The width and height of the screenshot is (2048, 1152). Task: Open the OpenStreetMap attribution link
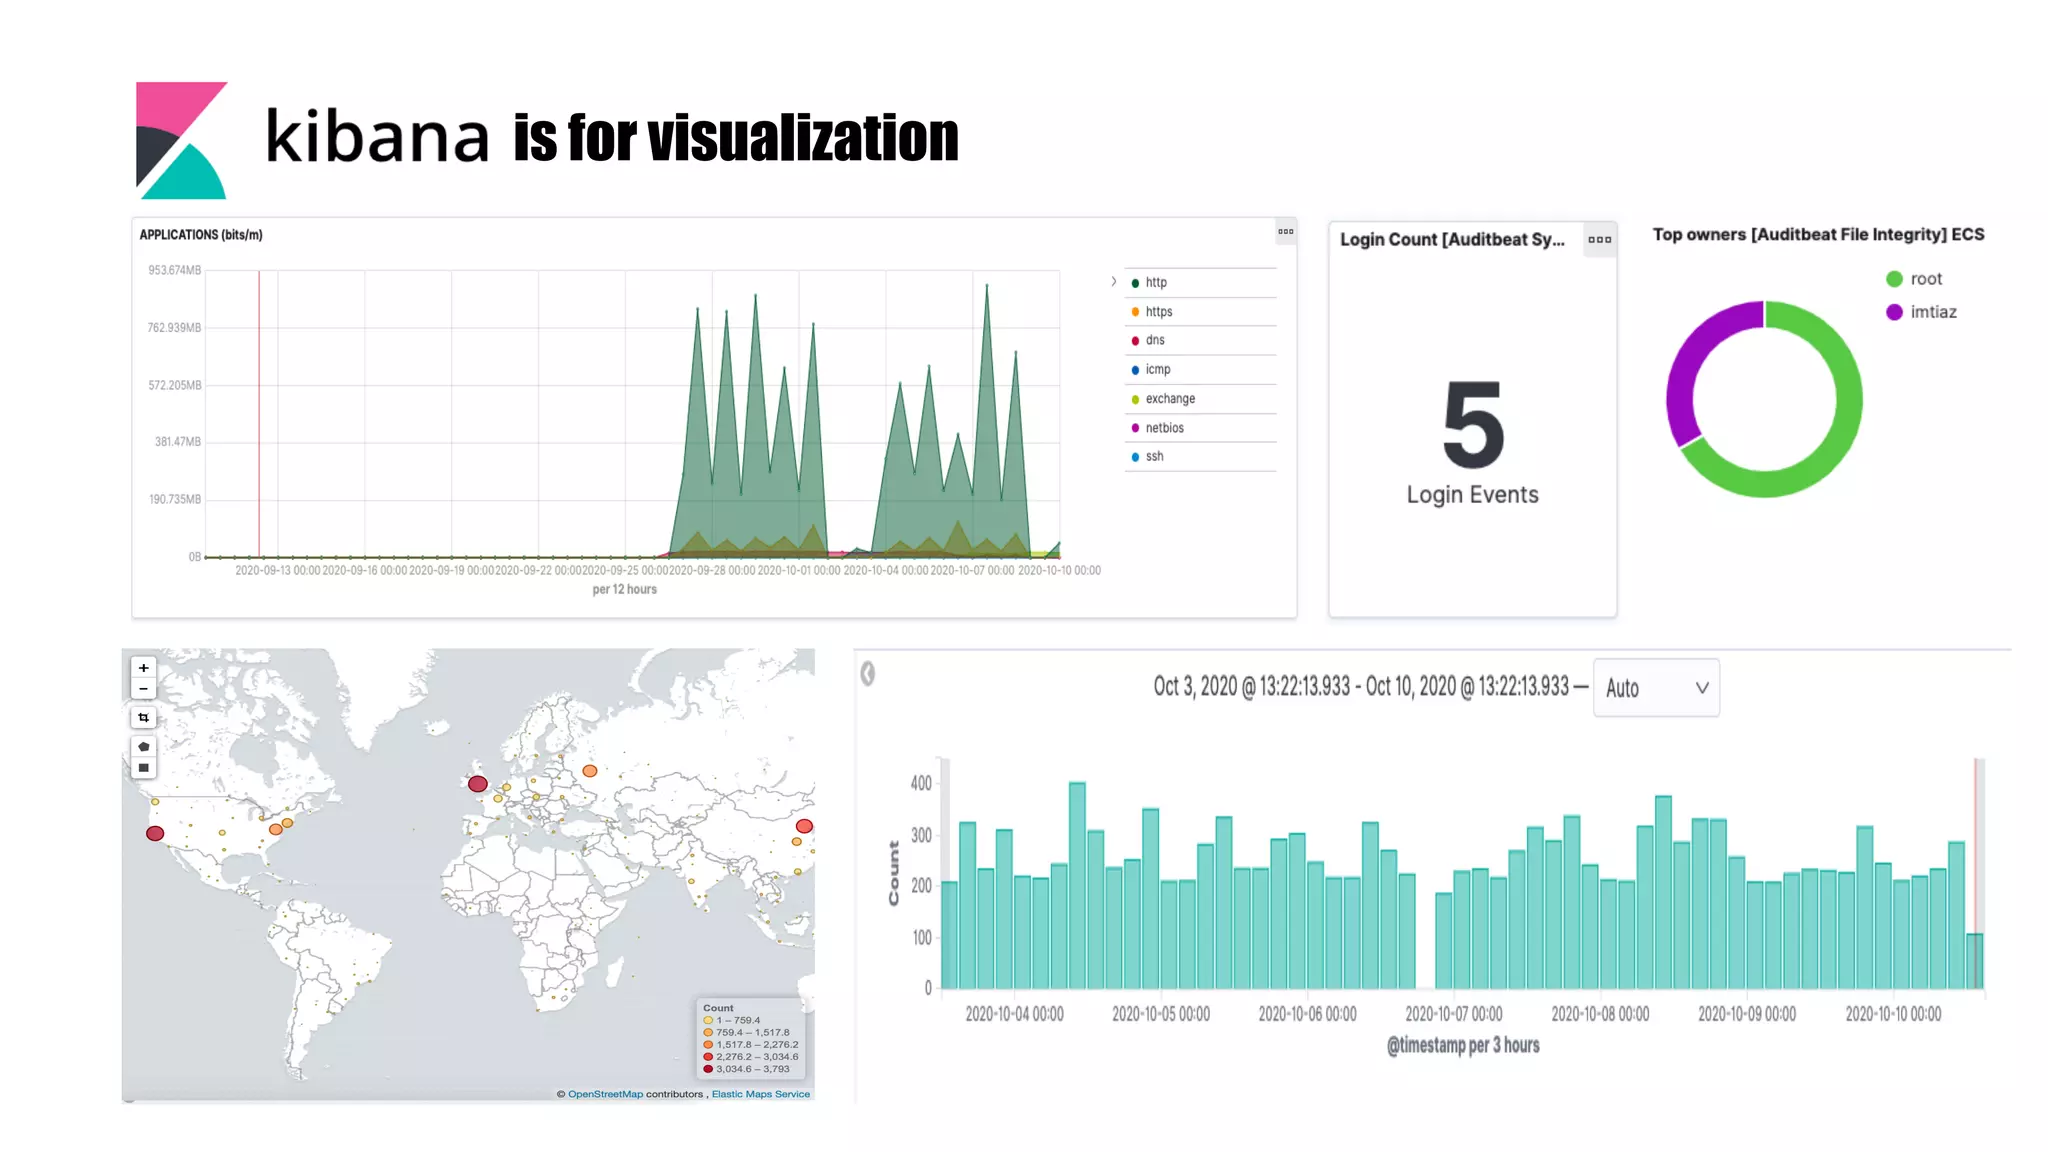pos(605,1094)
